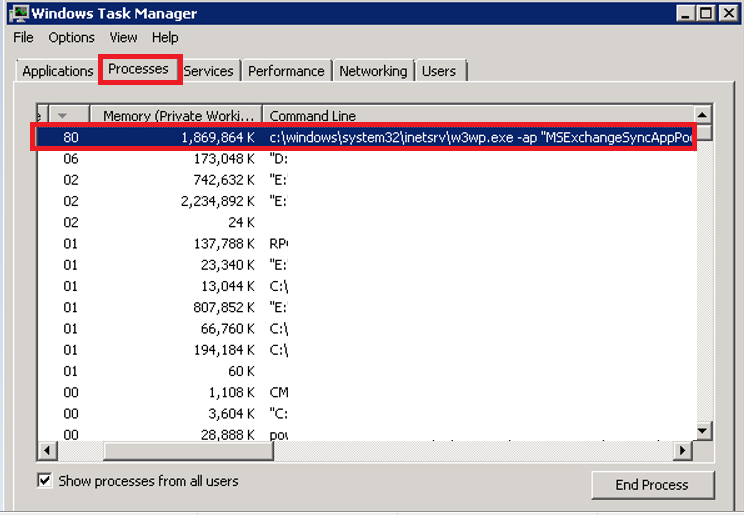The image size is (744, 515).
Task: Open the File menu
Action: [x=24, y=37]
